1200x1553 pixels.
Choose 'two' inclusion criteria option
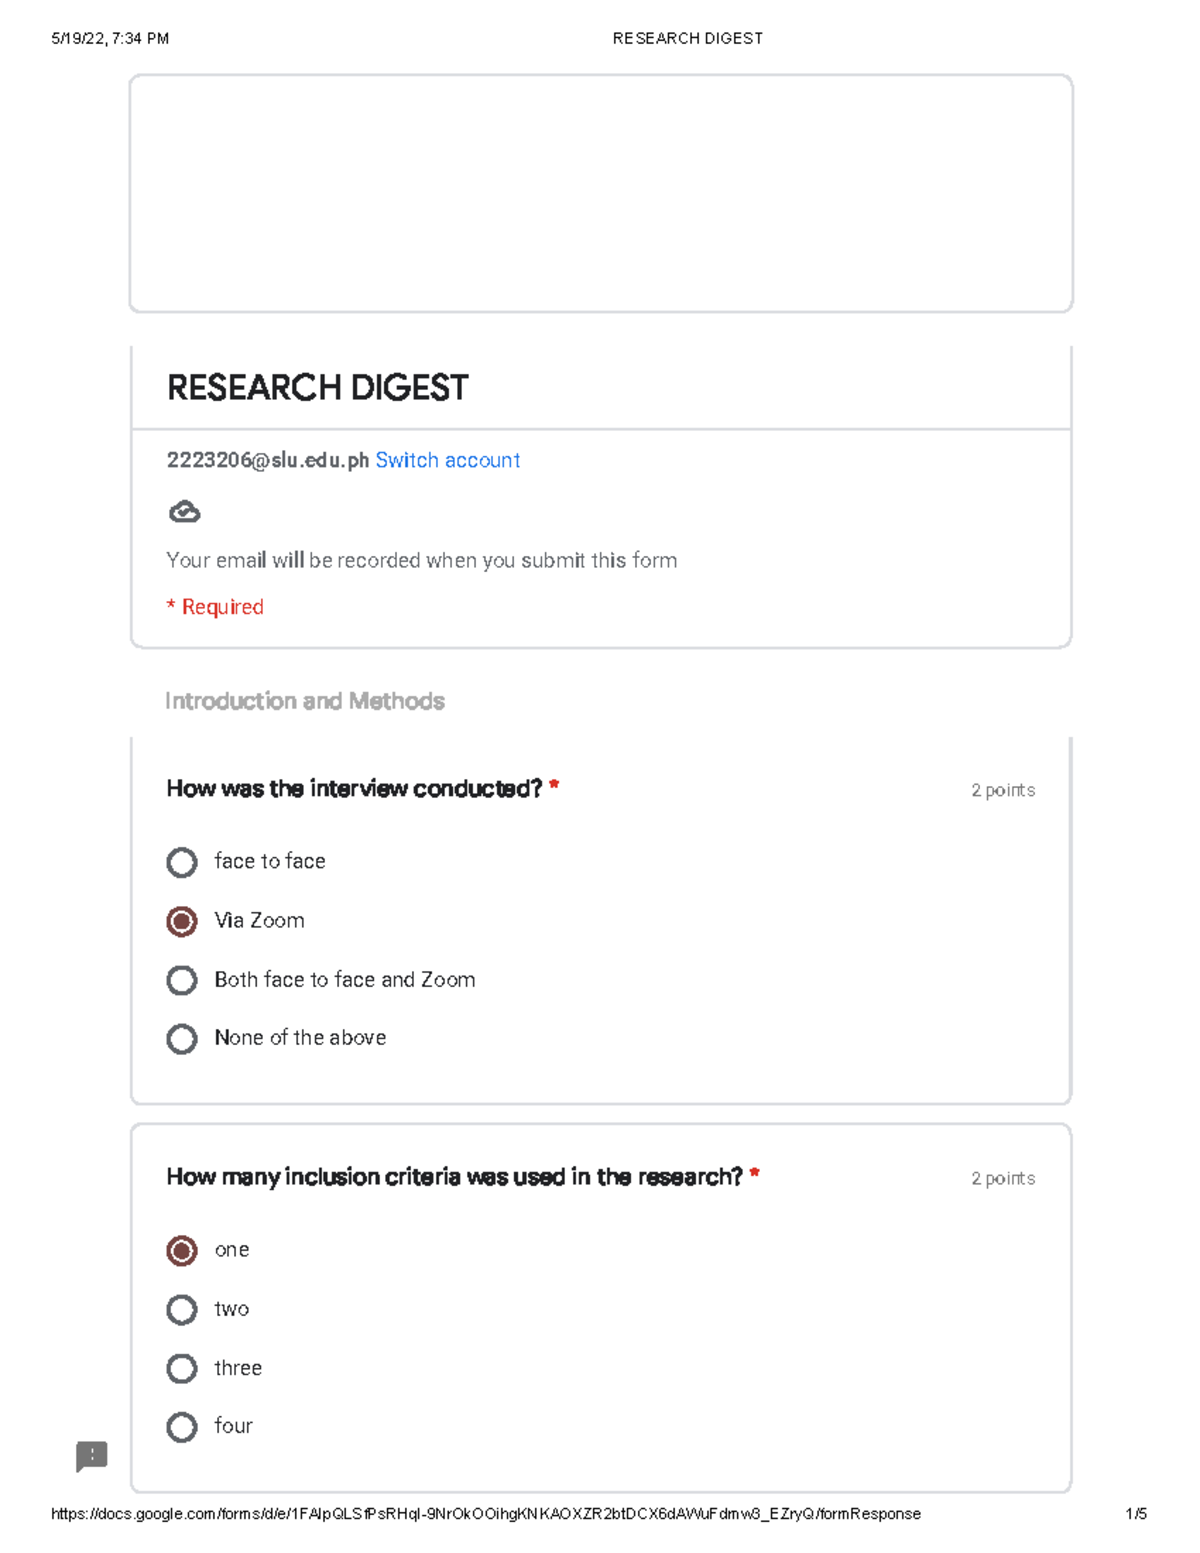182,1309
